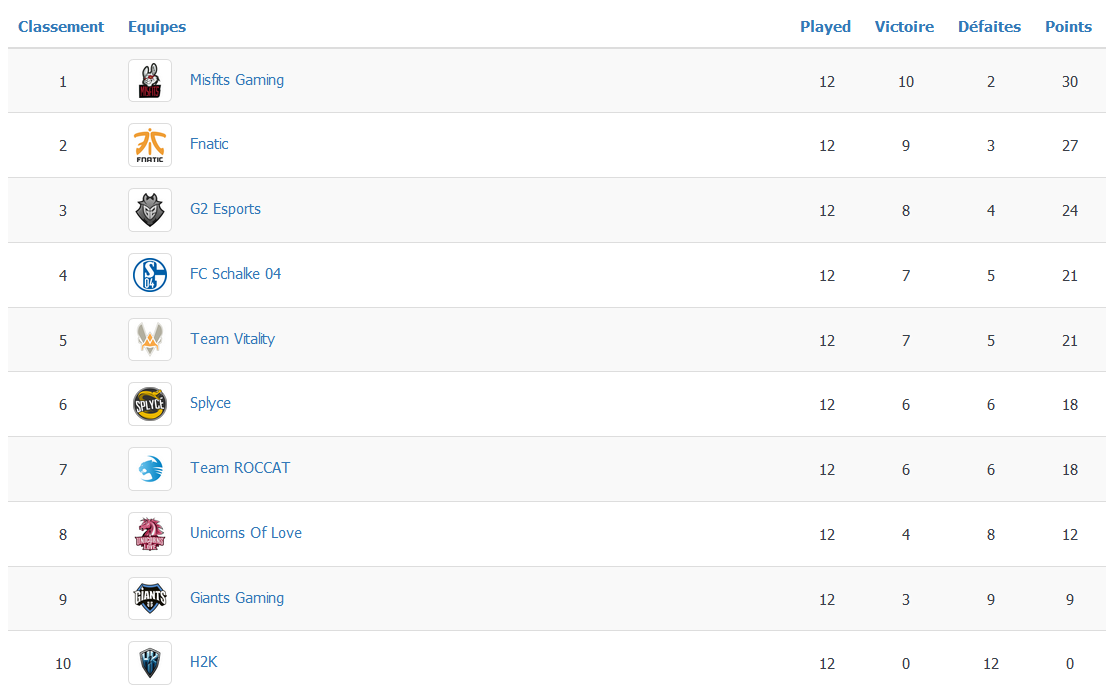Click the FC Schalke 04 crest
Image resolution: width=1113 pixels, height=689 pixels.
(x=150, y=275)
